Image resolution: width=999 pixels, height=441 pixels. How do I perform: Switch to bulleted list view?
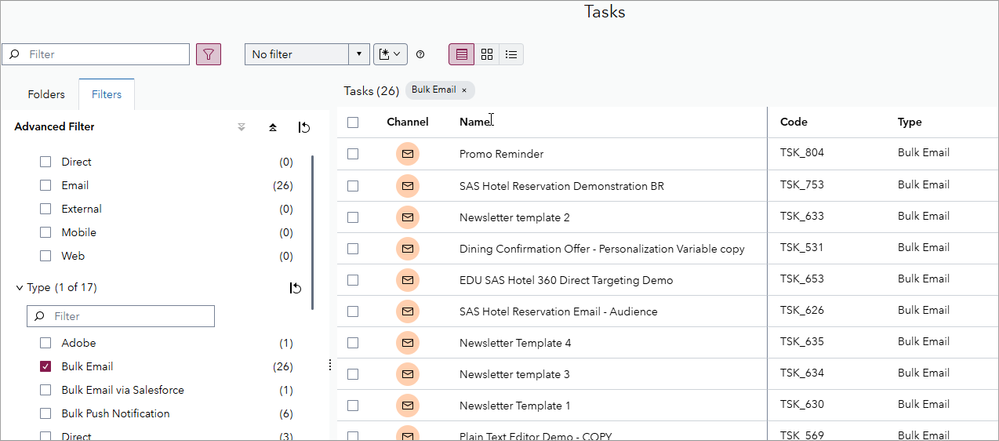[x=511, y=54]
